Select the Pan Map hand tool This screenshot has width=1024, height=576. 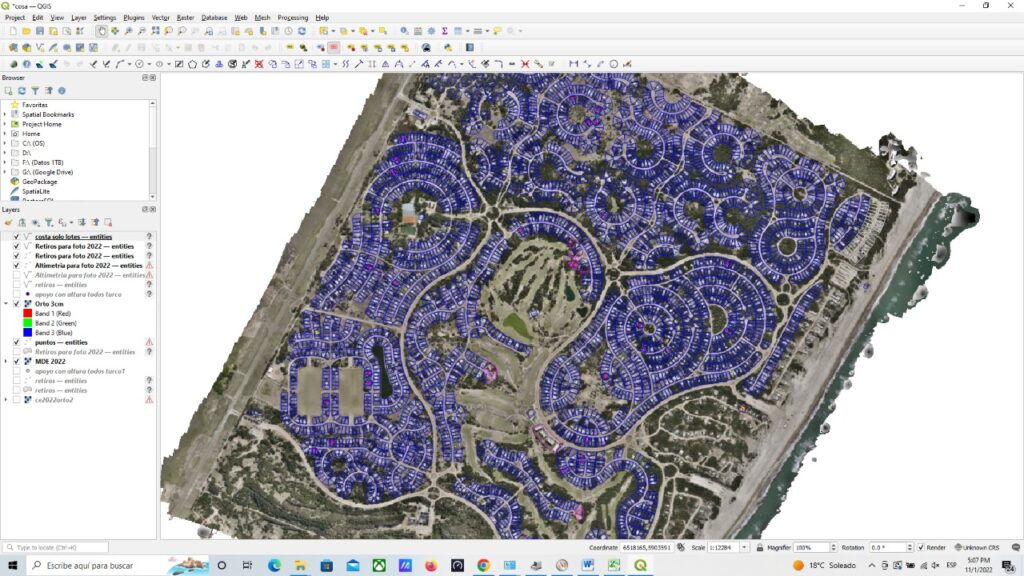point(102,31)
